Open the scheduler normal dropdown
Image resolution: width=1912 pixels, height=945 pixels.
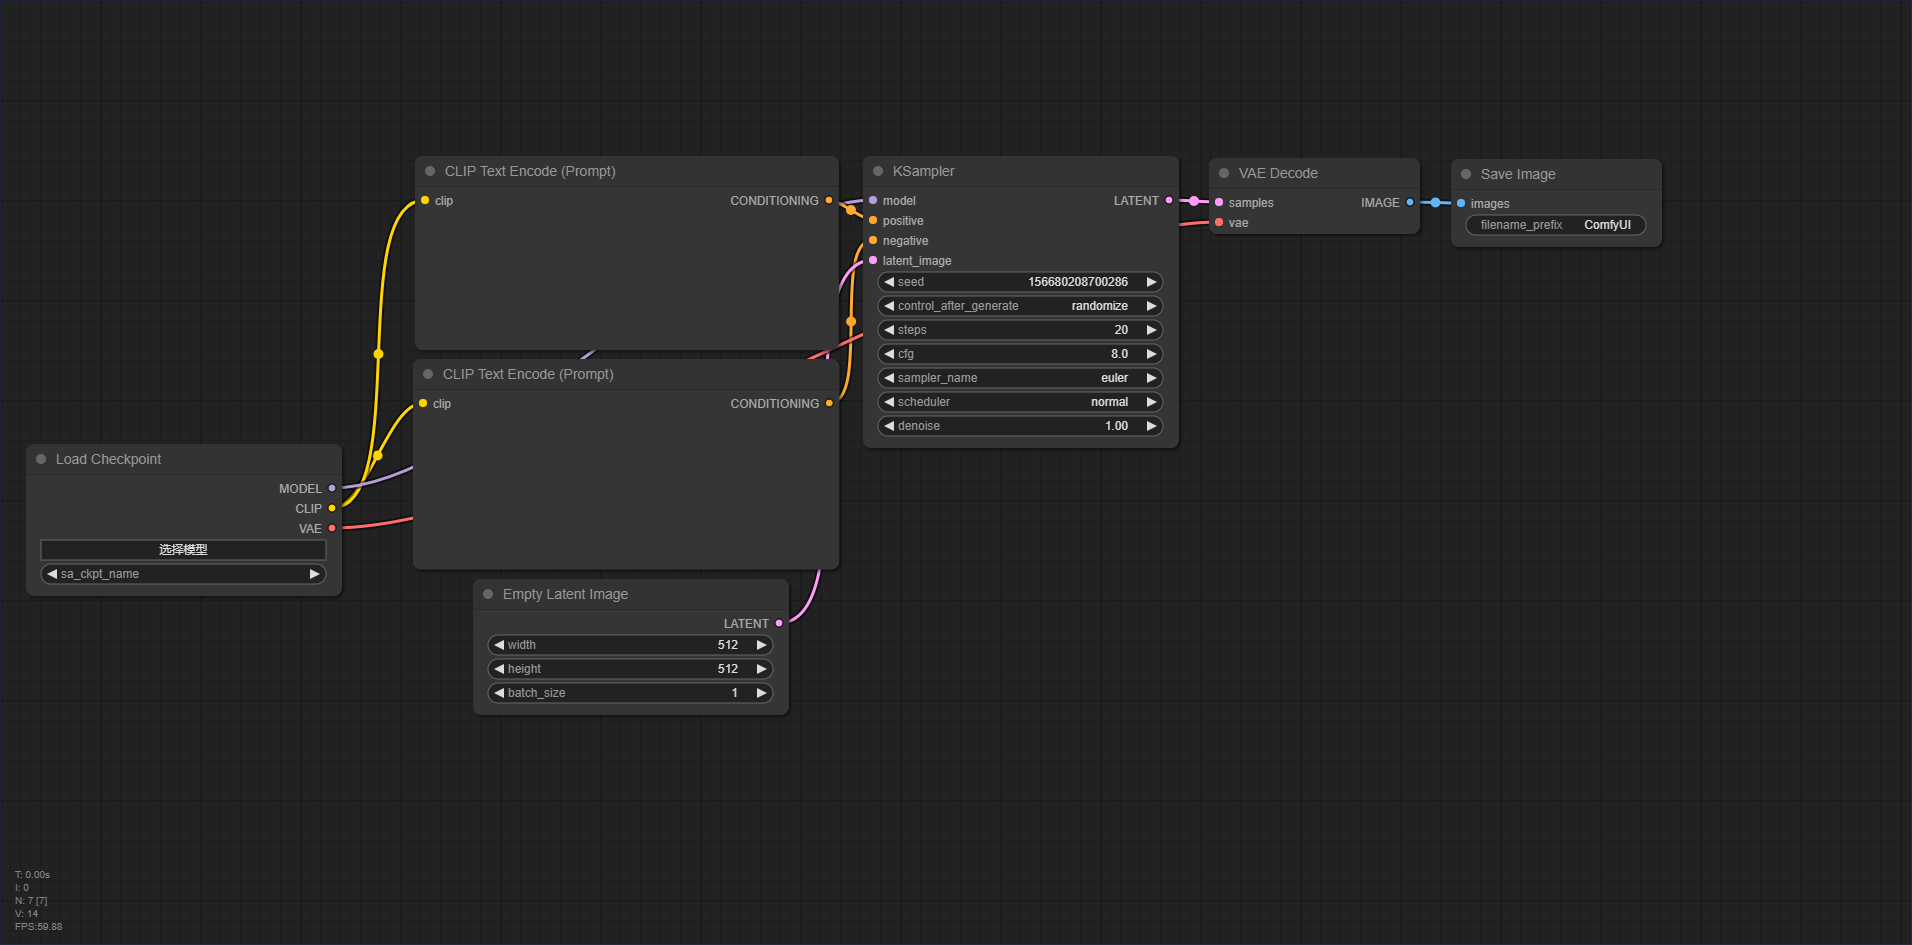(1020, 402)
